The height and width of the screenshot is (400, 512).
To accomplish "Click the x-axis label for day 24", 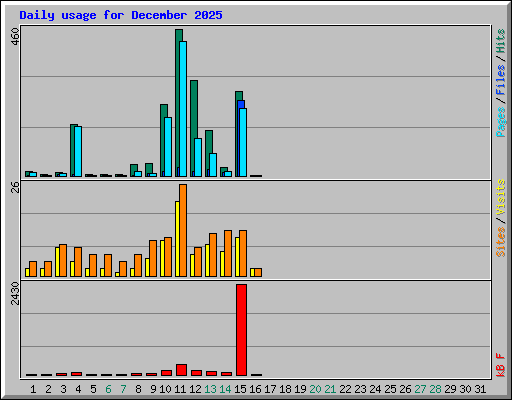I will point(375,389).
